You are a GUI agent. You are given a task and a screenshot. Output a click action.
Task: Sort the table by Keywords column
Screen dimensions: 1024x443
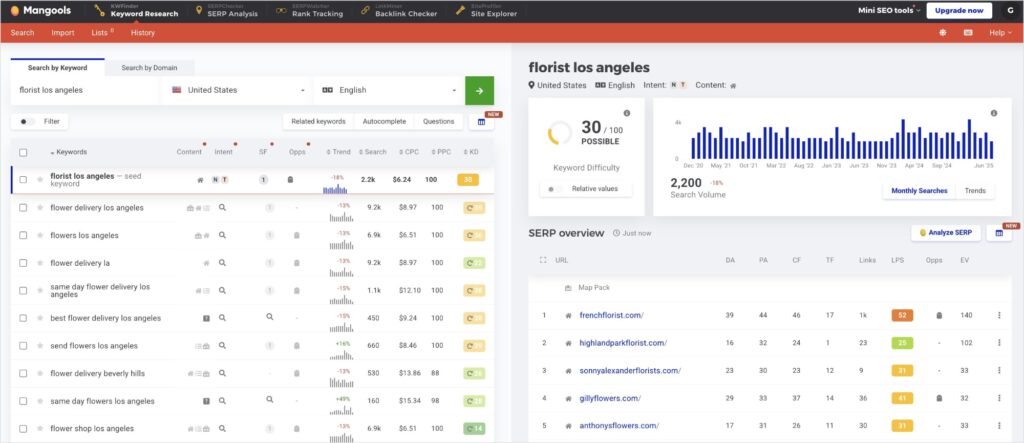click(x=68, y=152)
